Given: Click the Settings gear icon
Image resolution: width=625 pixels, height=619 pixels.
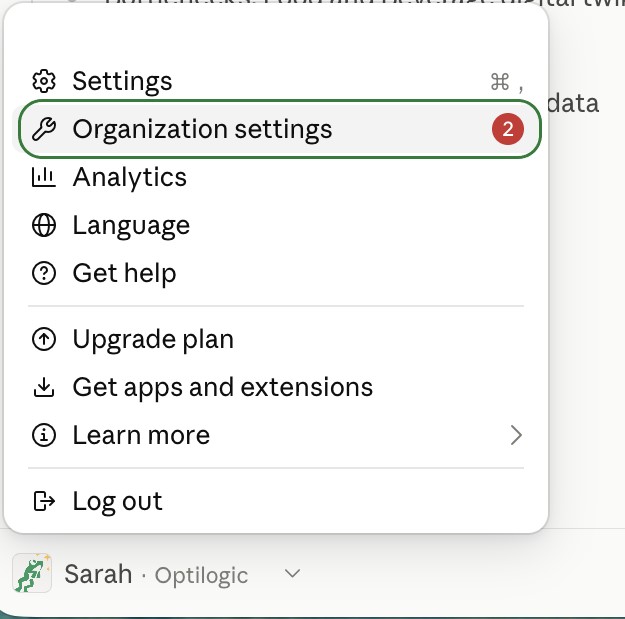Looking at the screenshot, I should [44, 81].
